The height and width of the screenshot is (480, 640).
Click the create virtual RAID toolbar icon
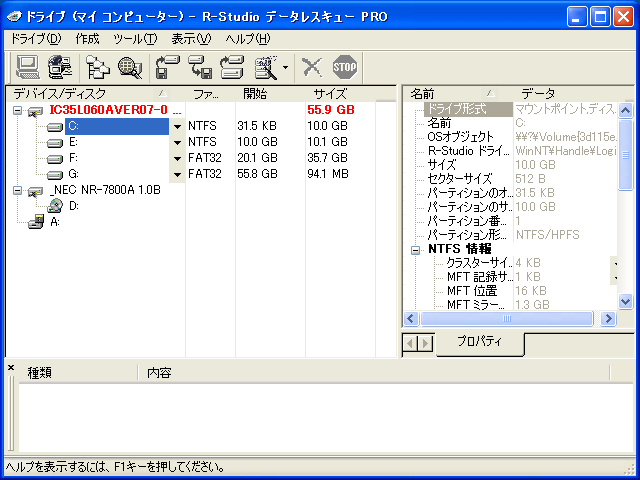tap(266, 67)
